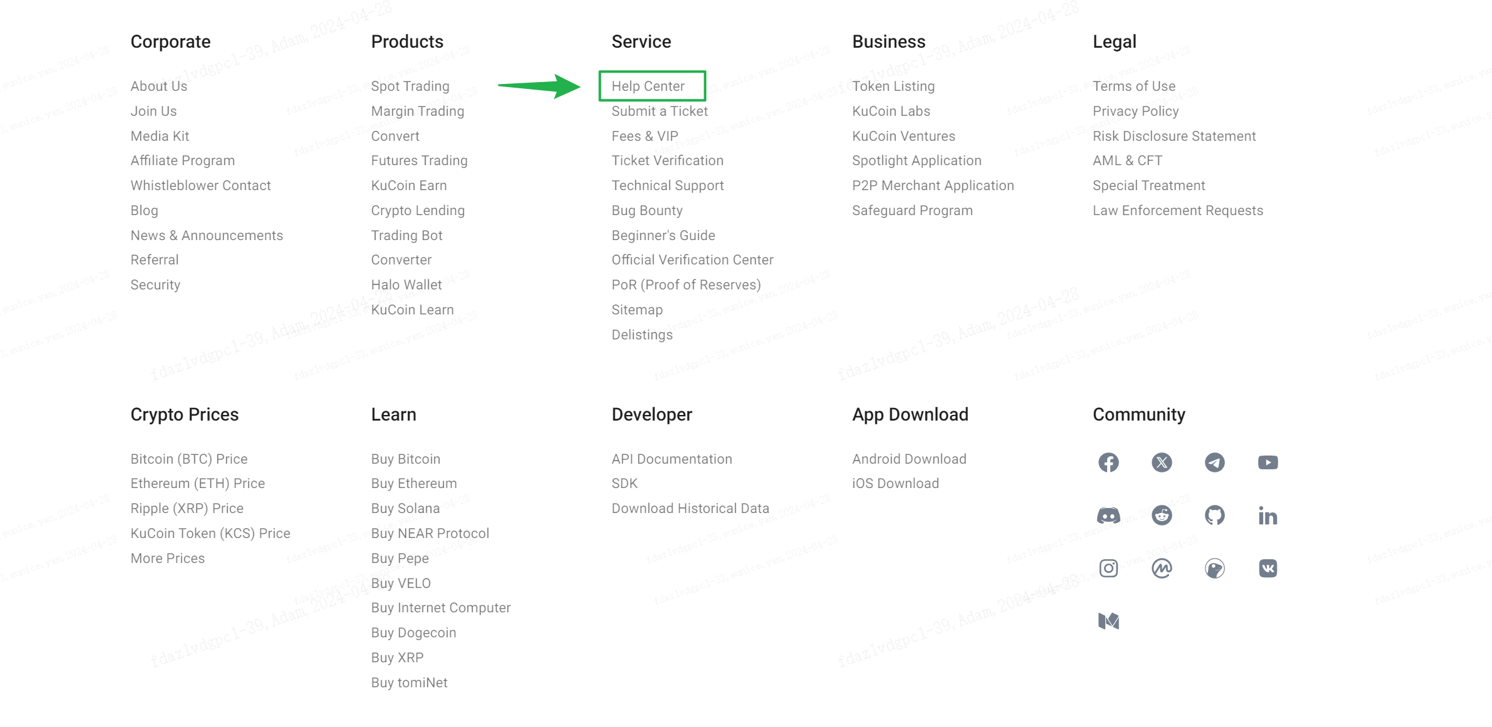Open the Submit a Ticket link
Screen dimensions: 1492x727
click(x=659, y=111)
